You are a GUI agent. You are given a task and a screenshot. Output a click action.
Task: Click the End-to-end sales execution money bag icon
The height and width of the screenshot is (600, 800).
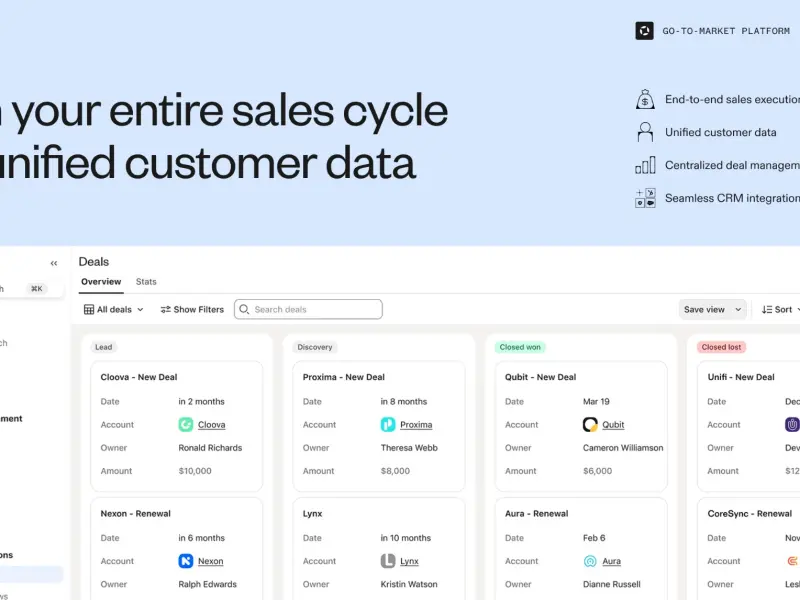pos(645,99)
